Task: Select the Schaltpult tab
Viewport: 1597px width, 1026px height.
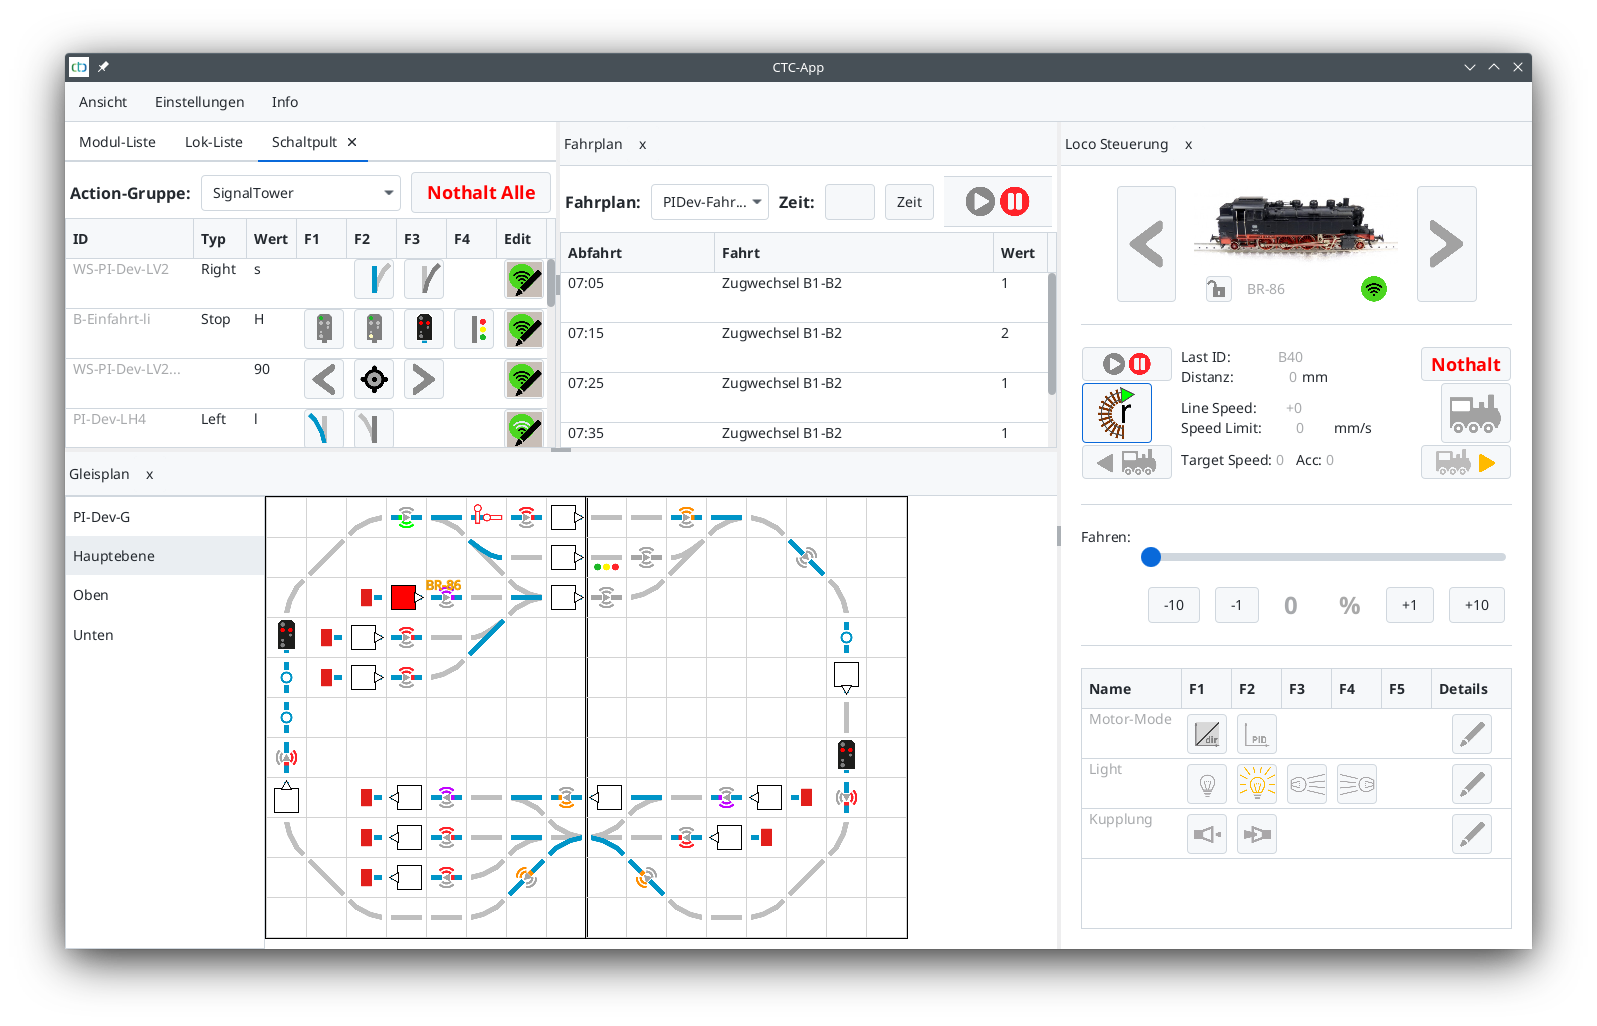Action: coord(304,142)
